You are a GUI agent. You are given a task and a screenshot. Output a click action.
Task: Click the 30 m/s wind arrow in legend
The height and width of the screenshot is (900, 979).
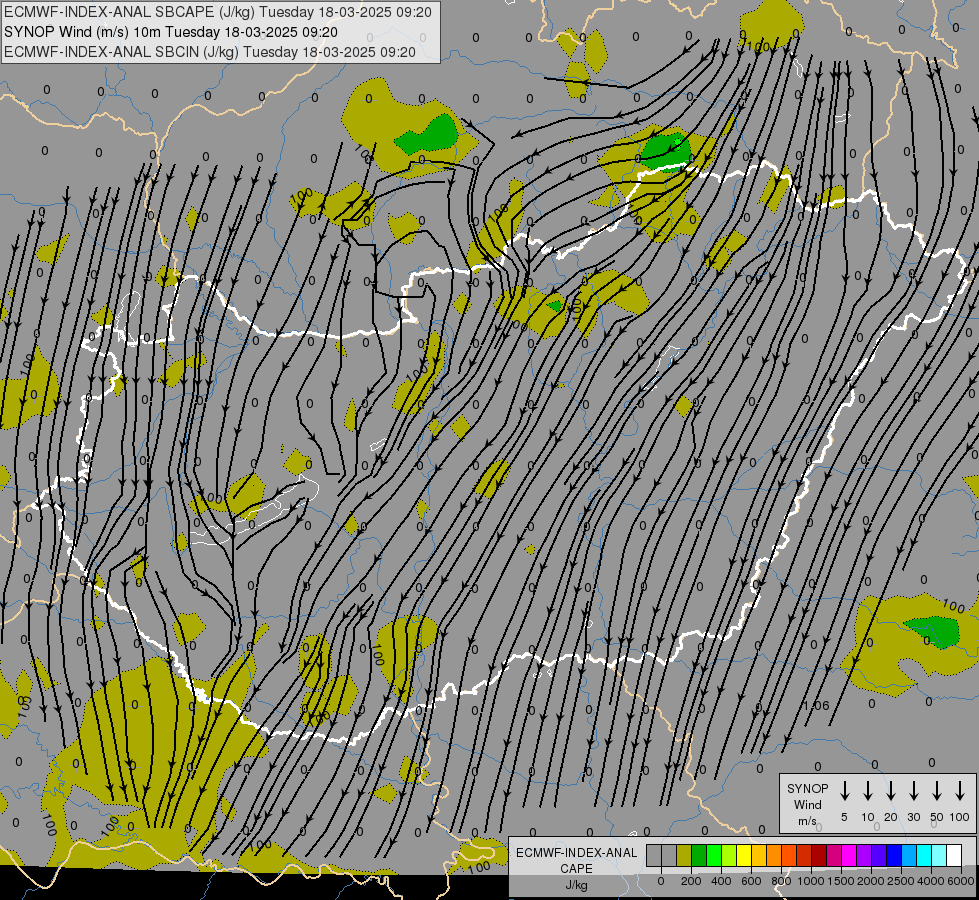tap(913, 791)
